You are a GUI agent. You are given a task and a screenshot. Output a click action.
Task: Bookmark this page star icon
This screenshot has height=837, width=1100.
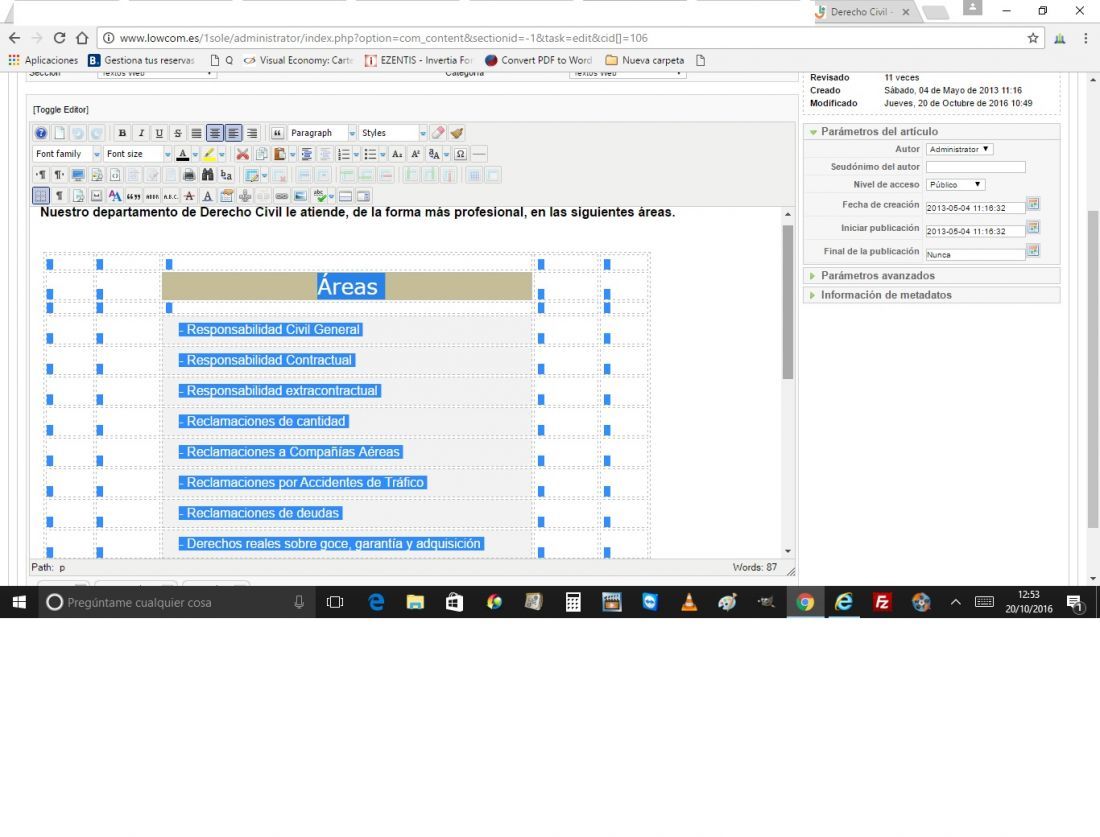pyautogui.click(x=1033, y=38)
